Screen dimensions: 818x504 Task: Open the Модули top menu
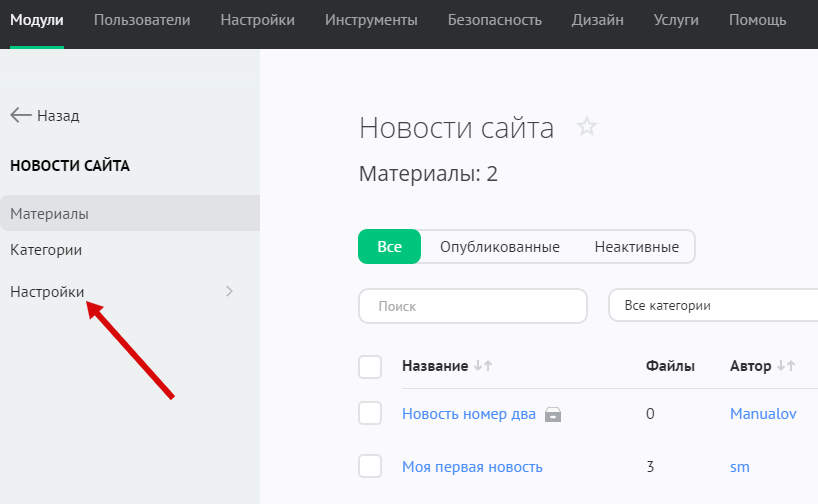(x=37, y=20)
